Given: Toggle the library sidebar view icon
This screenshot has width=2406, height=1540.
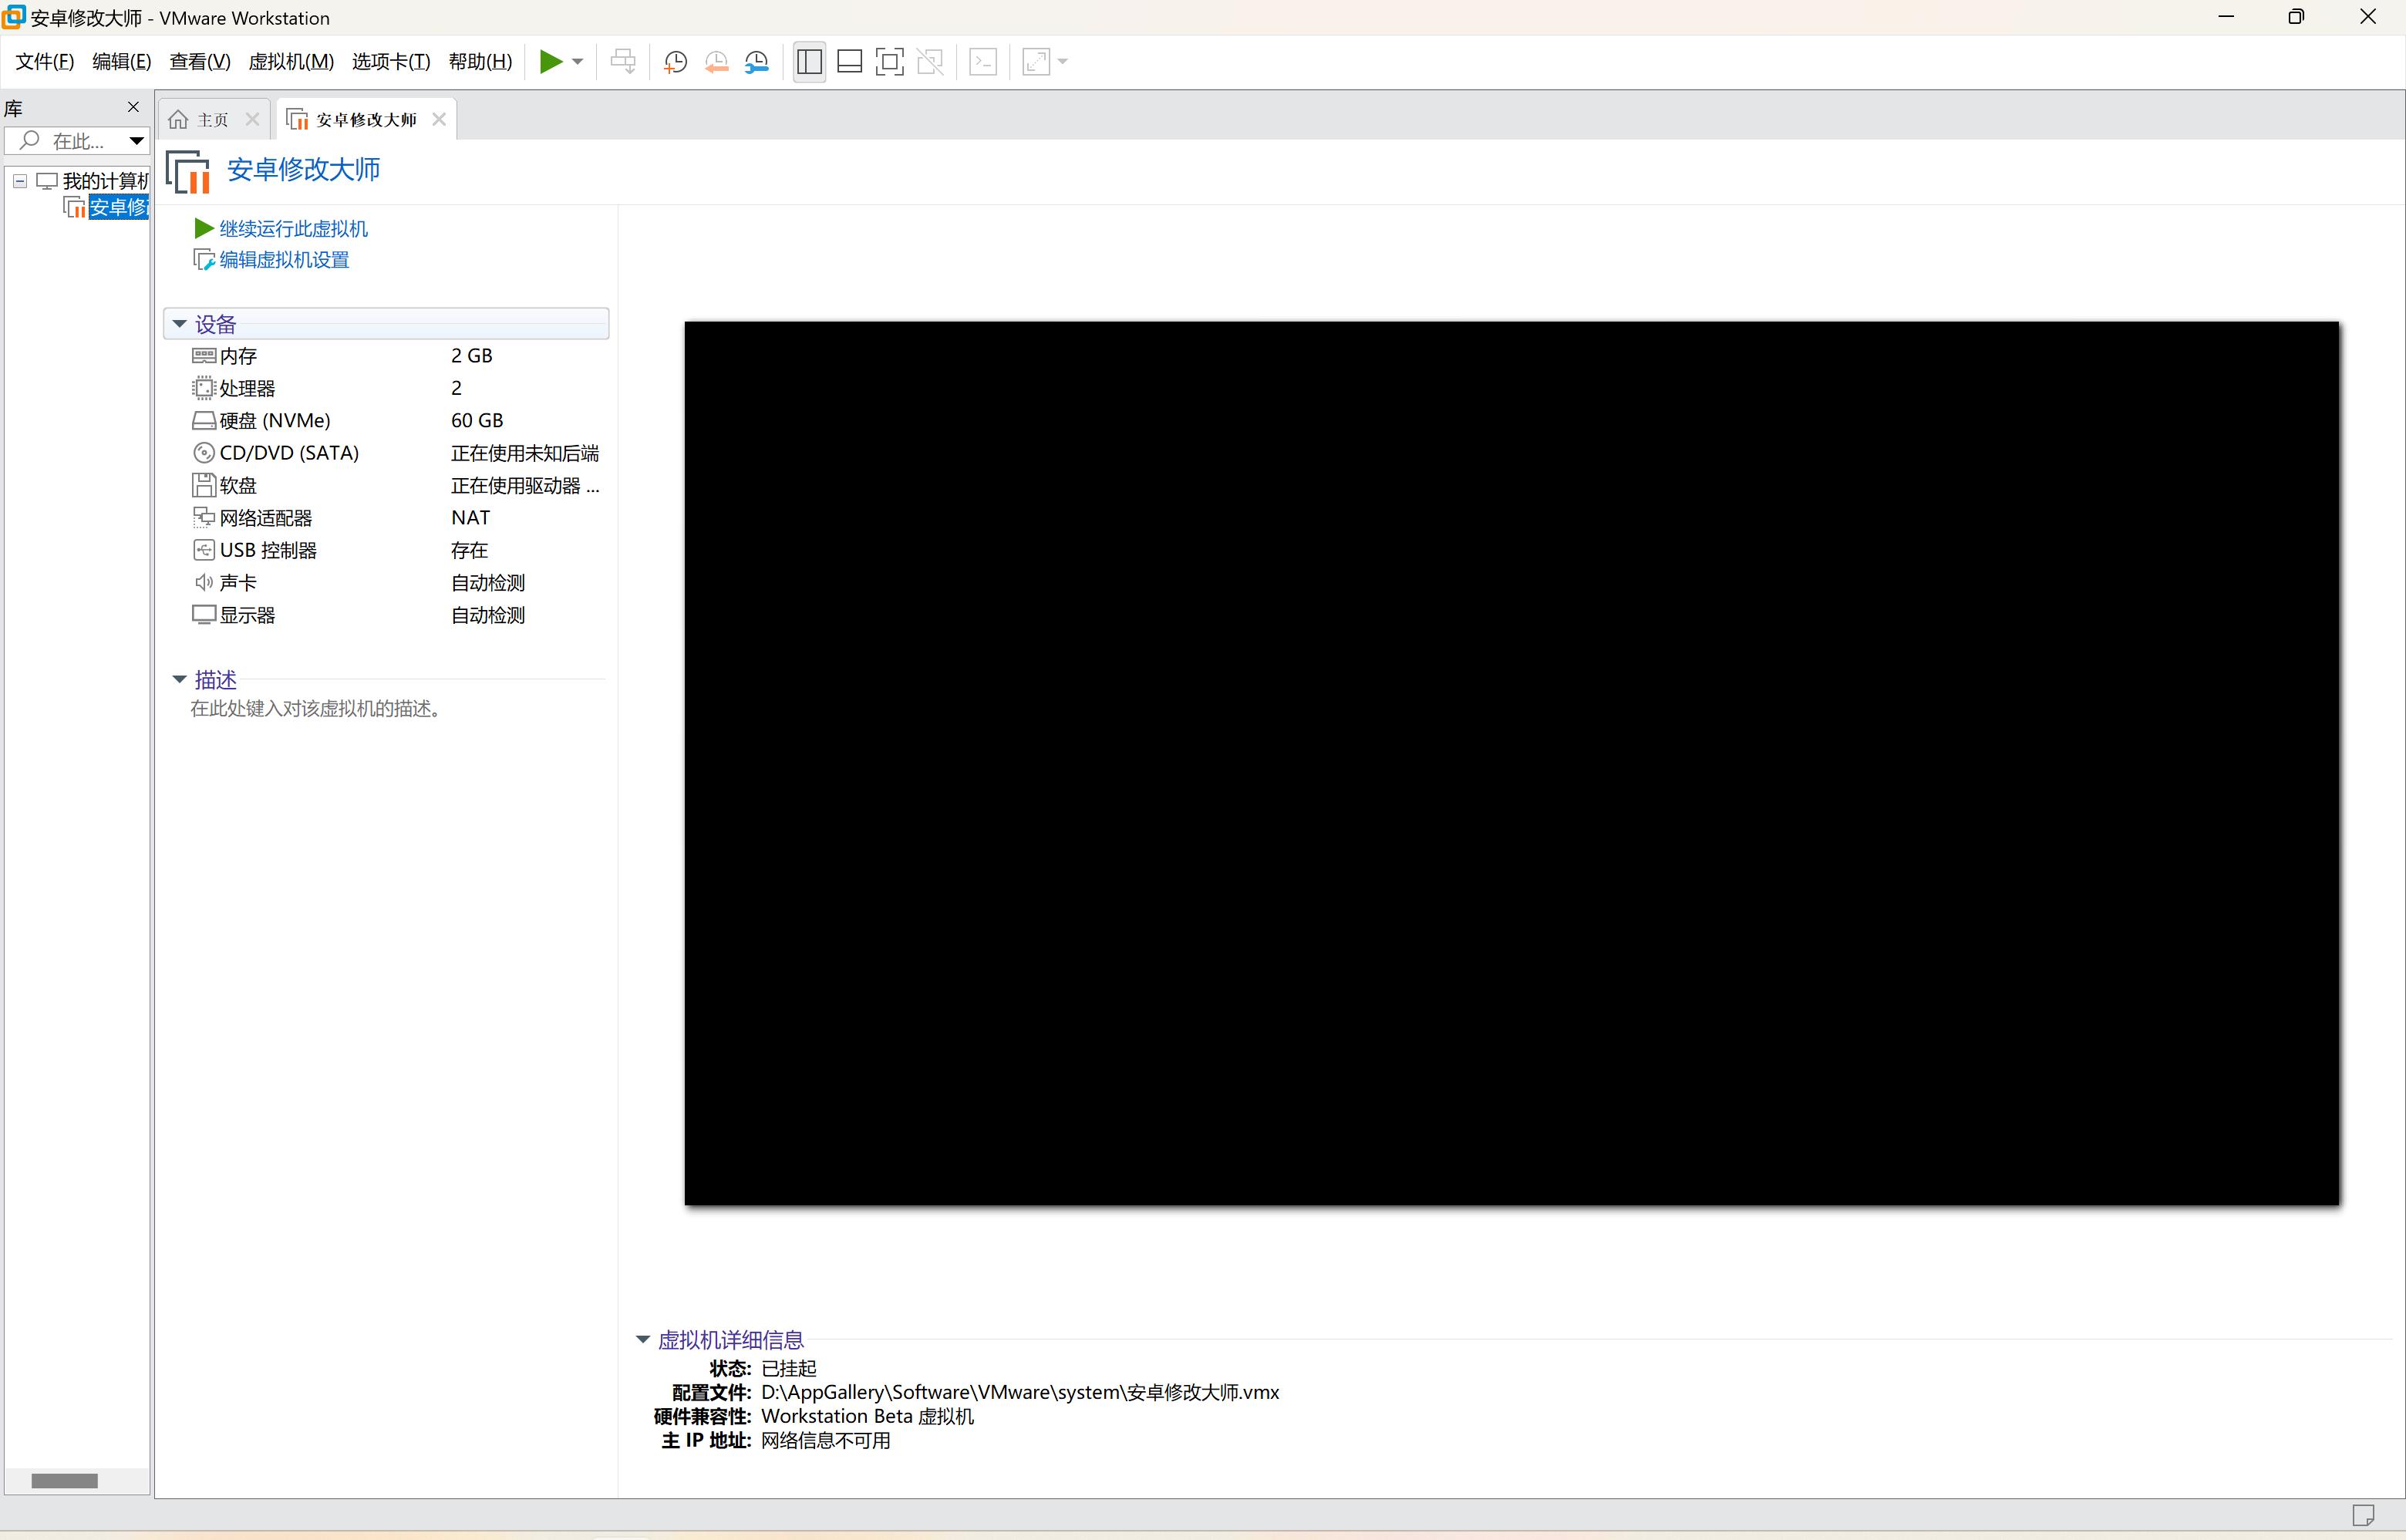Looking at the screenshot, I should (x=809, y=62).
